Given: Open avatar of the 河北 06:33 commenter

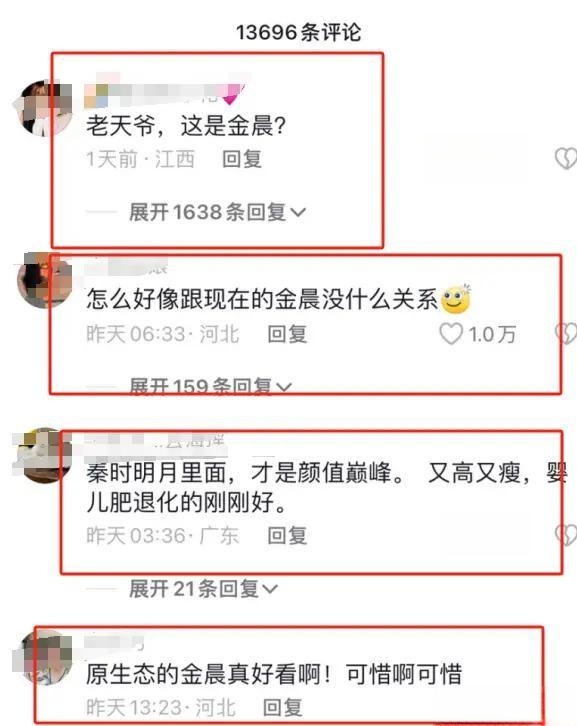Looking at the screenshot, I should coord(44,281).
